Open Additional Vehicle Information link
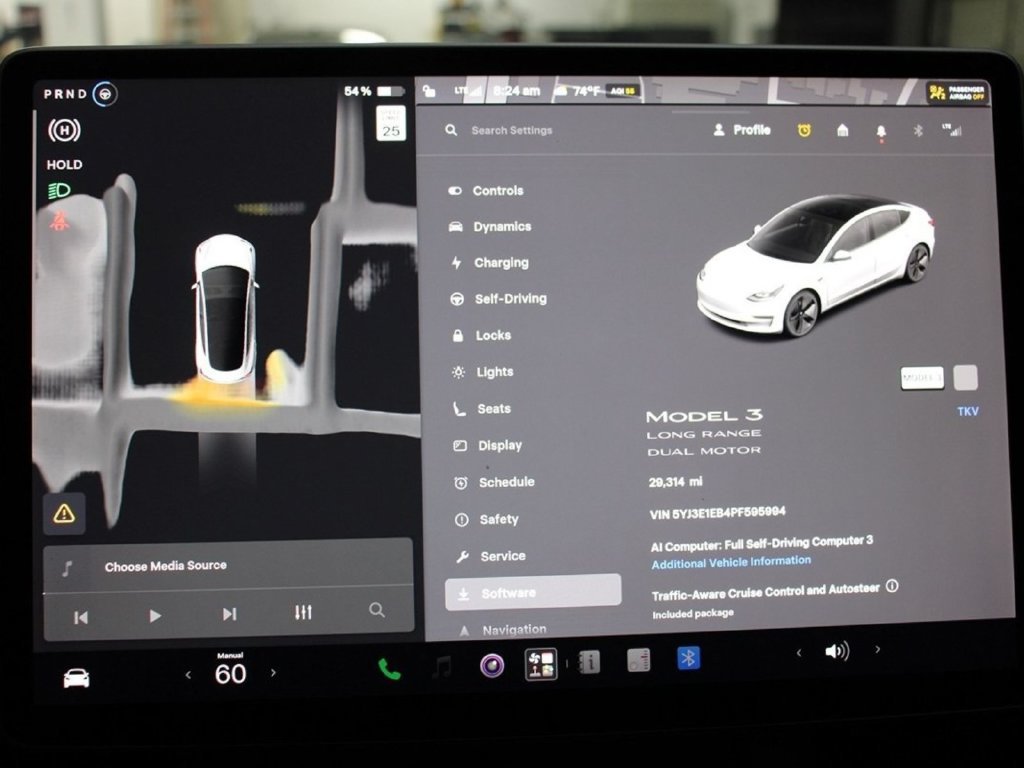This screenshot has height=768, width=1024. [731, 562]
